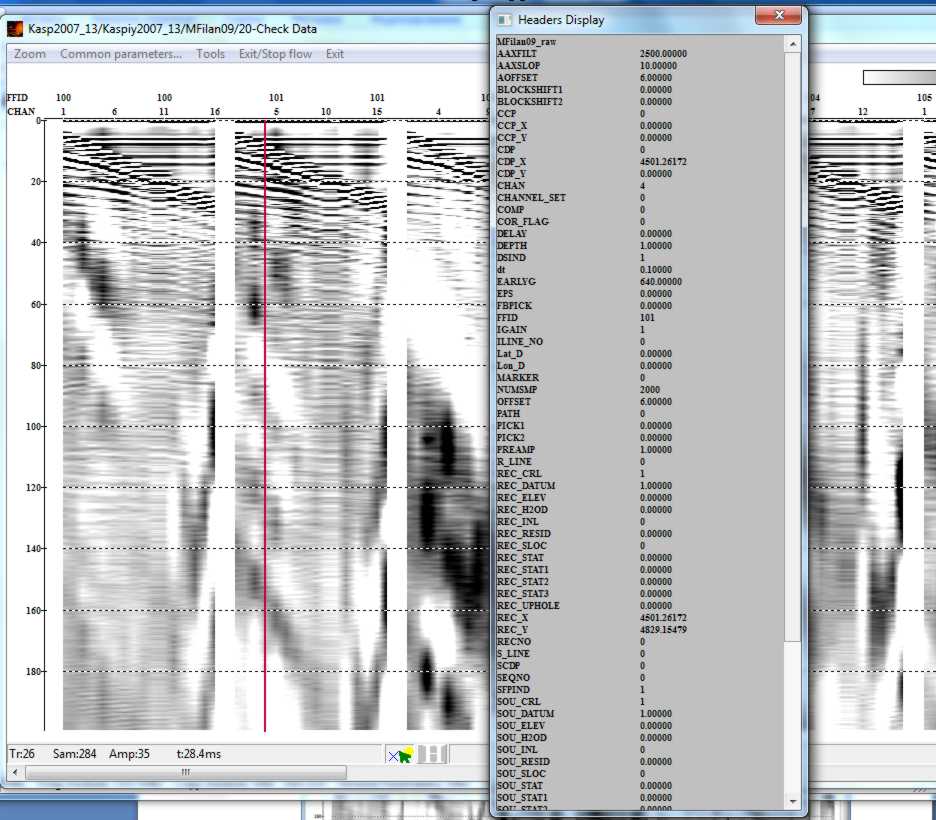Select the NUMSMP header name
Screen dimensions: 936x820
point(517,390)
